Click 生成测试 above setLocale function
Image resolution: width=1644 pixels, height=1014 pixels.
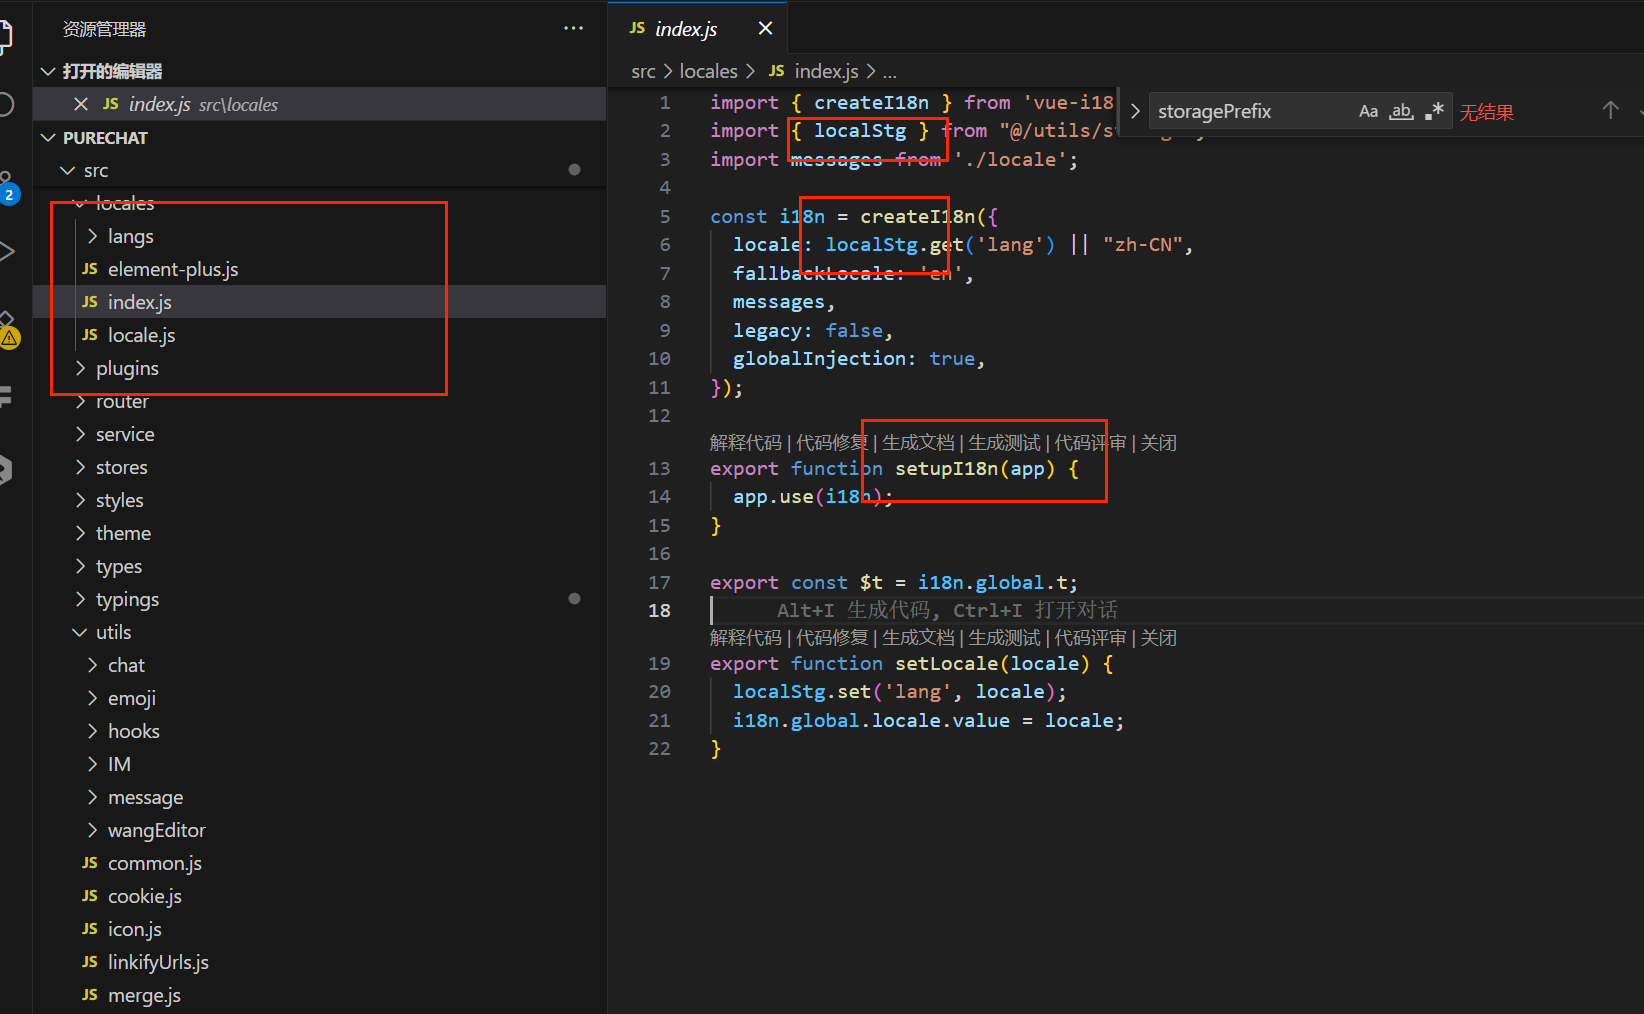point(1004,637)
